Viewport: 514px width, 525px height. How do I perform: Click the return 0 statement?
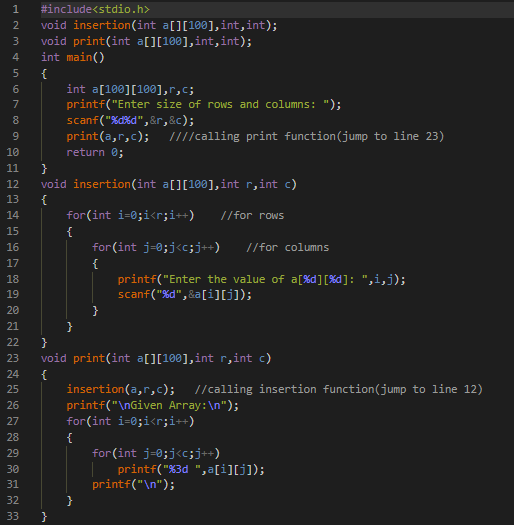[95, 153]
